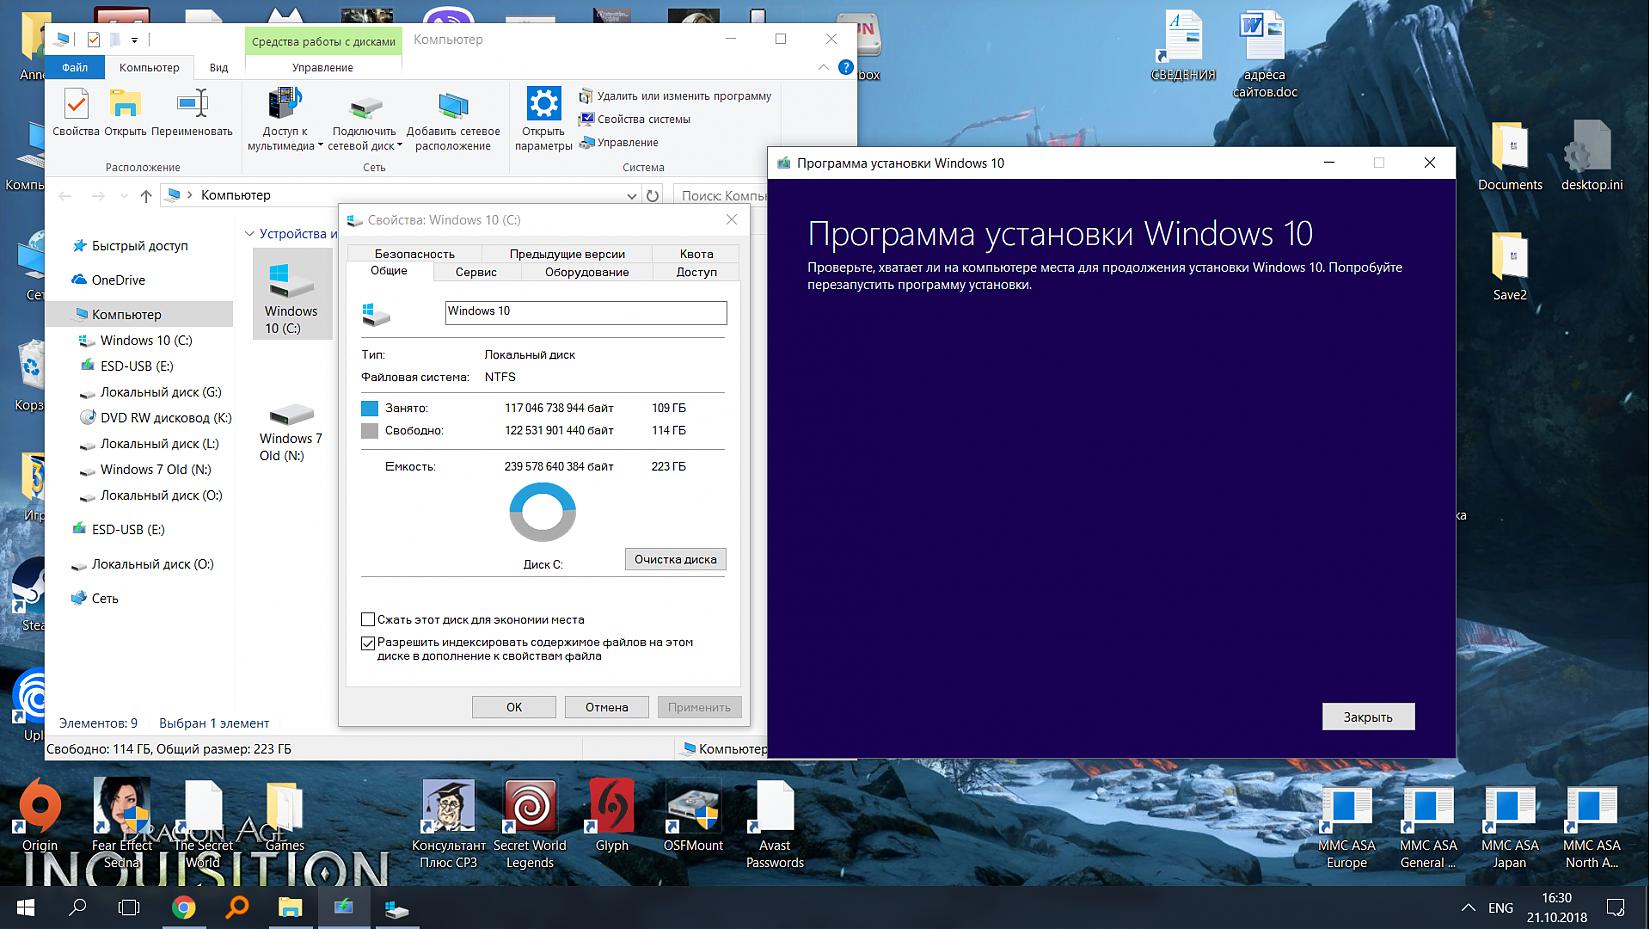Click Открыть параметры gear icon

point(543,119)
